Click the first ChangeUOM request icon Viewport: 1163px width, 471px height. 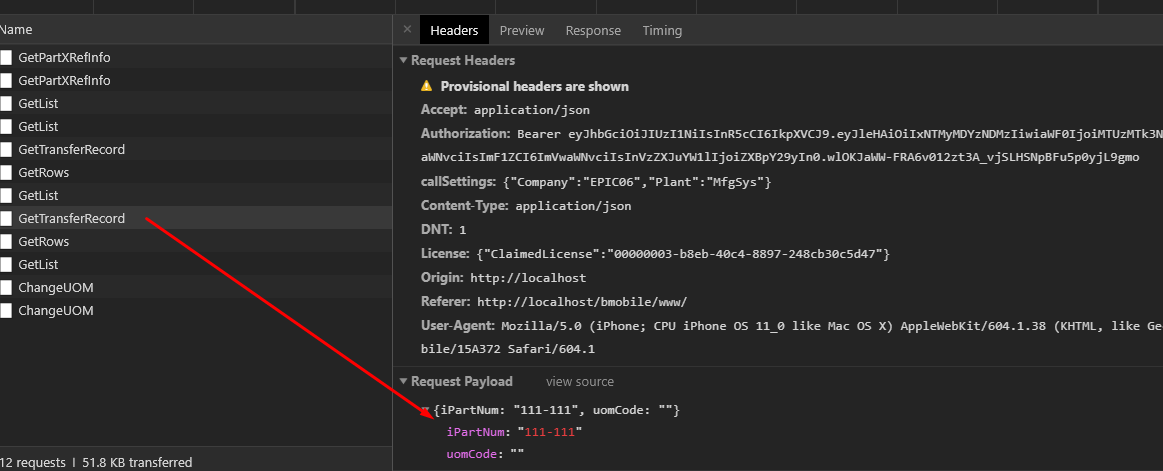click(6, 287)
